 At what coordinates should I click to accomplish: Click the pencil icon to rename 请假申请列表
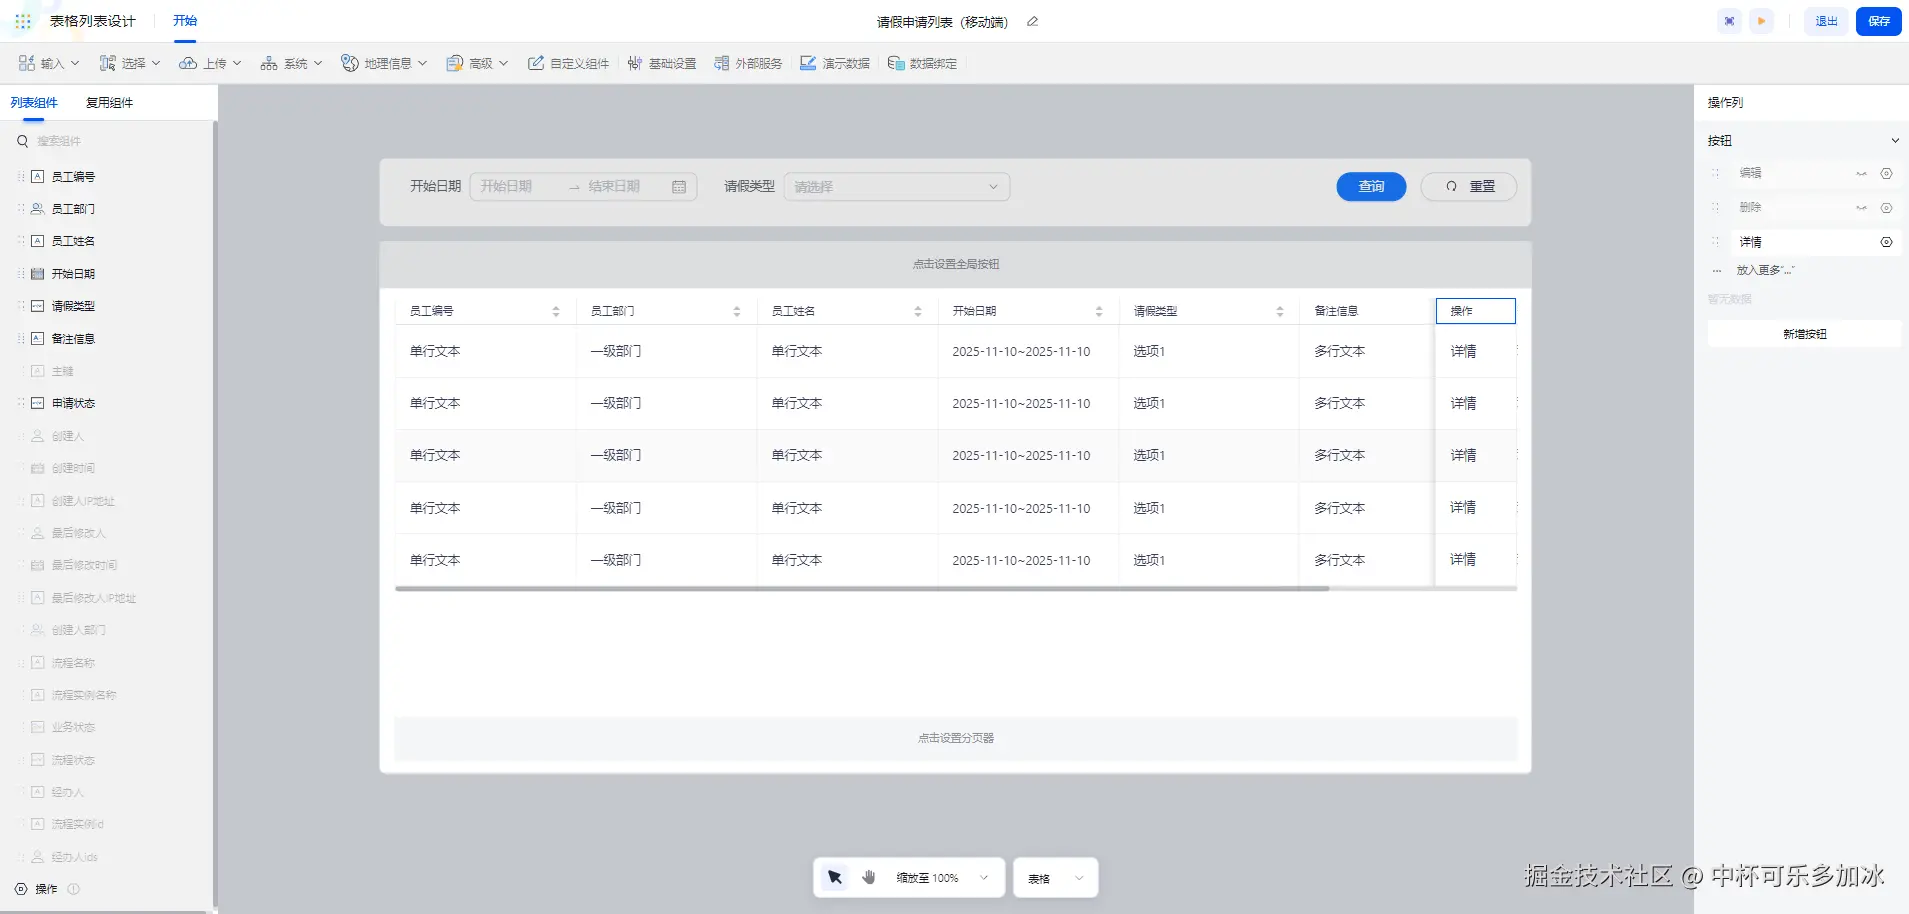1033,21
